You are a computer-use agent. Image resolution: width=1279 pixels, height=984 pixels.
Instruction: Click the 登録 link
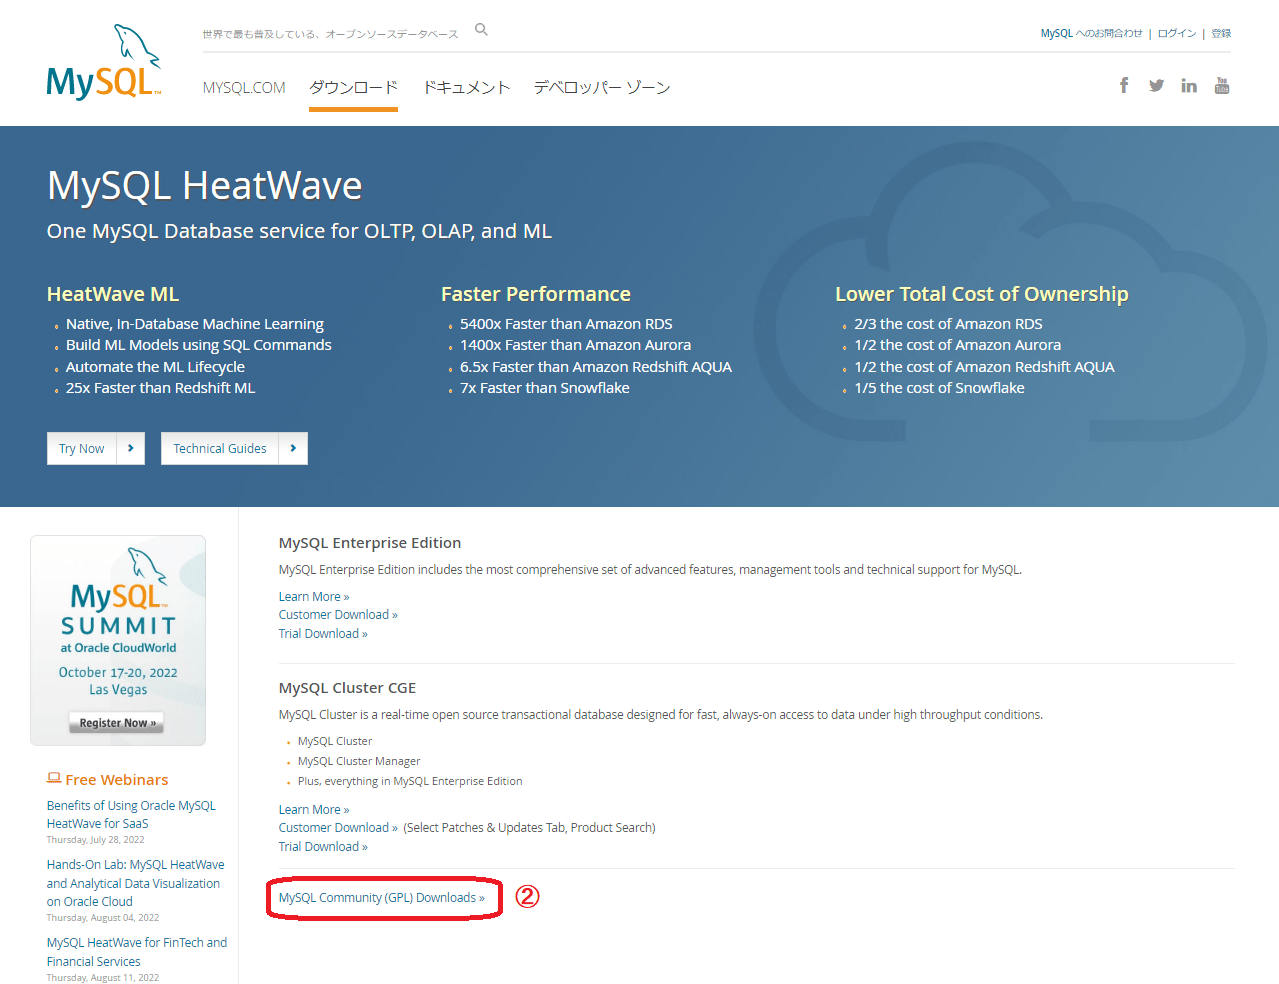[1221, 33]
